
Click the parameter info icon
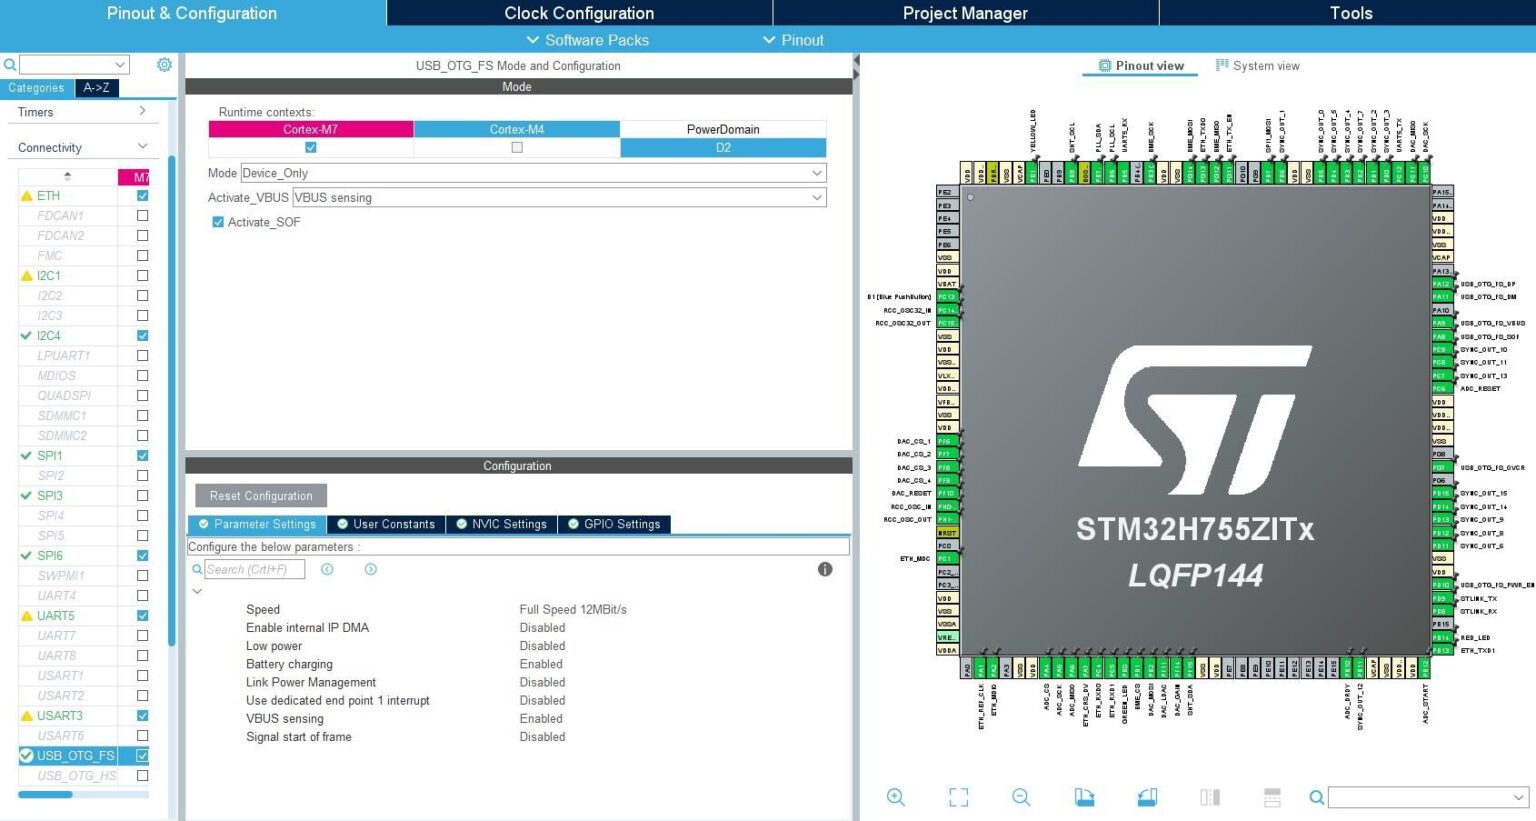pos(825,569)
